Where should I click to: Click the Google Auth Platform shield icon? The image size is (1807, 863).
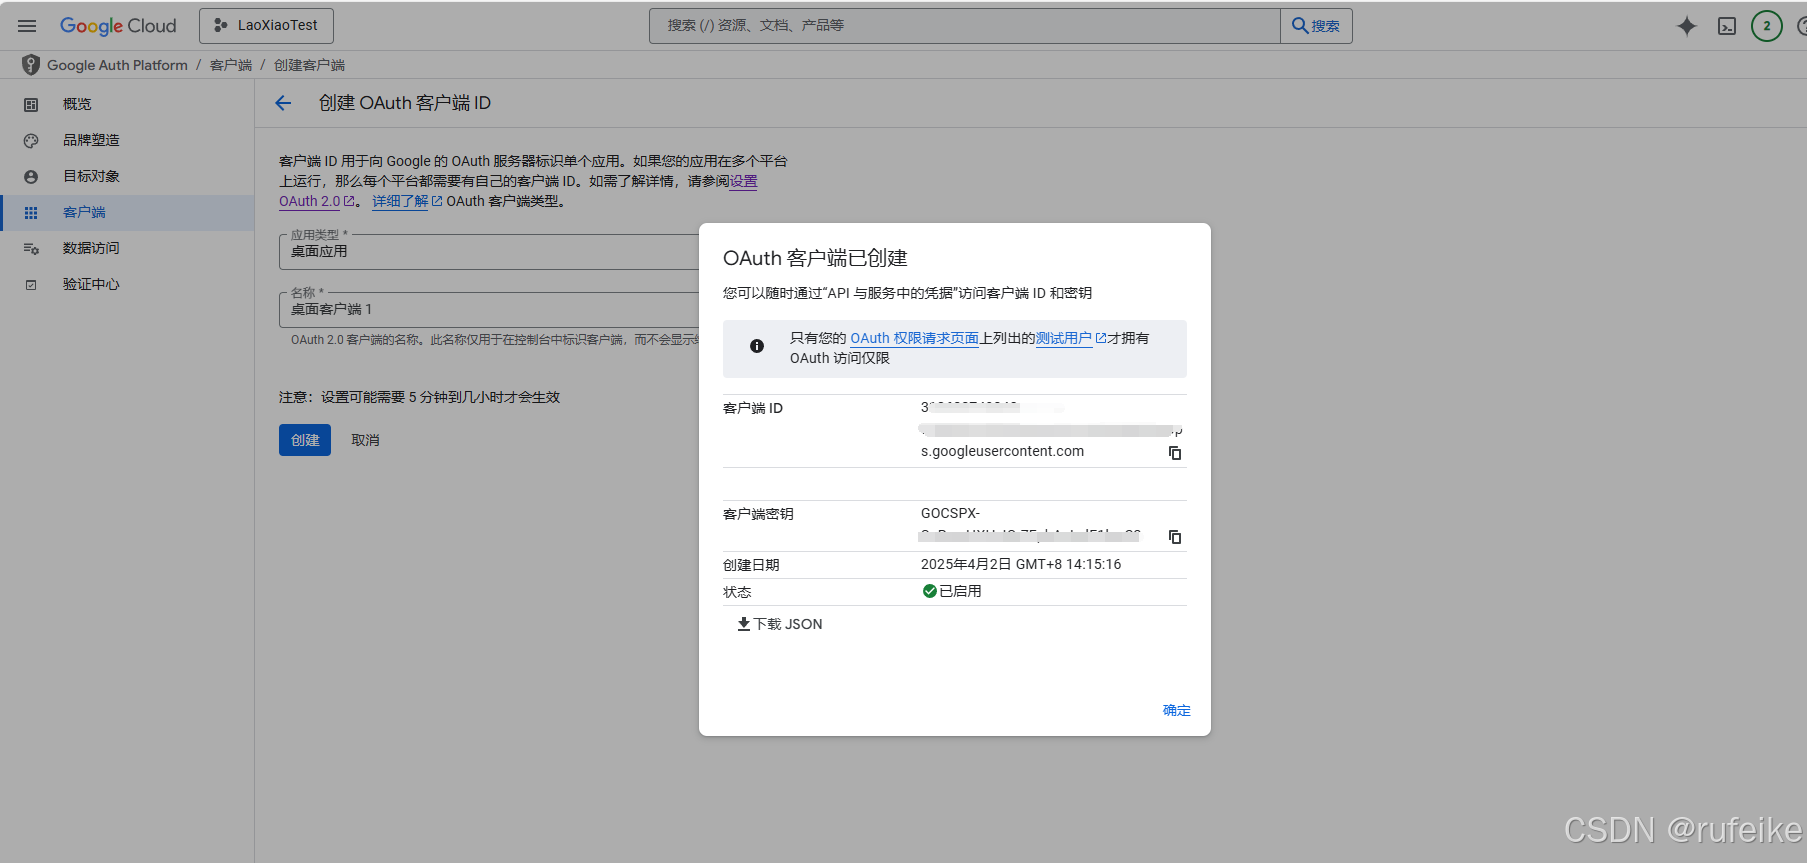click(x=31, y=65)
